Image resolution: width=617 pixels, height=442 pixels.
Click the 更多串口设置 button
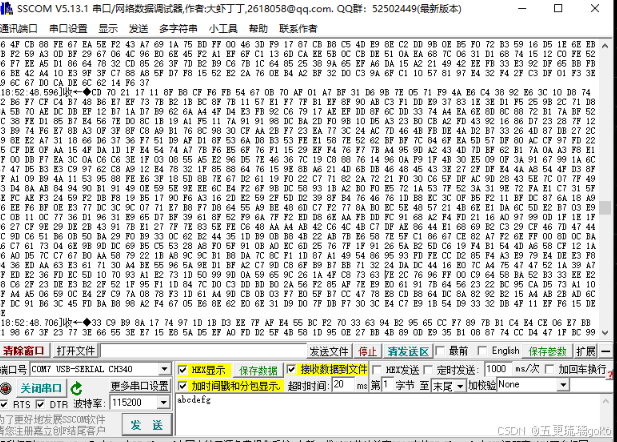(x=139, y=386)
